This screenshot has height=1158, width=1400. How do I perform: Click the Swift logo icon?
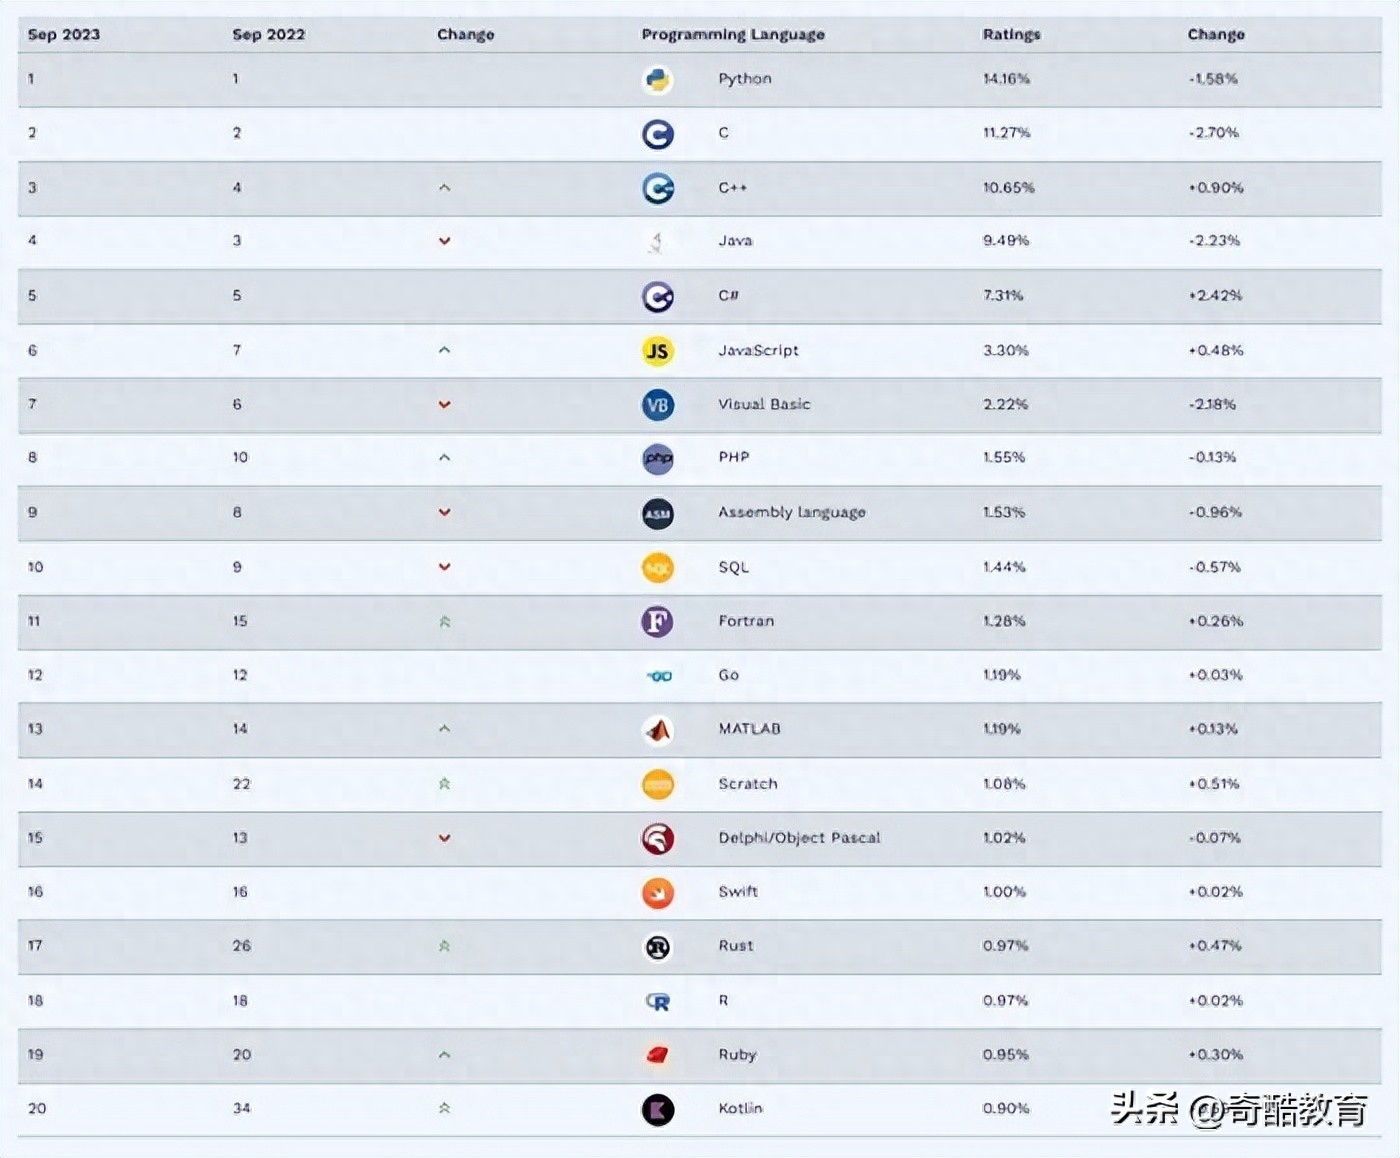(657, 893)
